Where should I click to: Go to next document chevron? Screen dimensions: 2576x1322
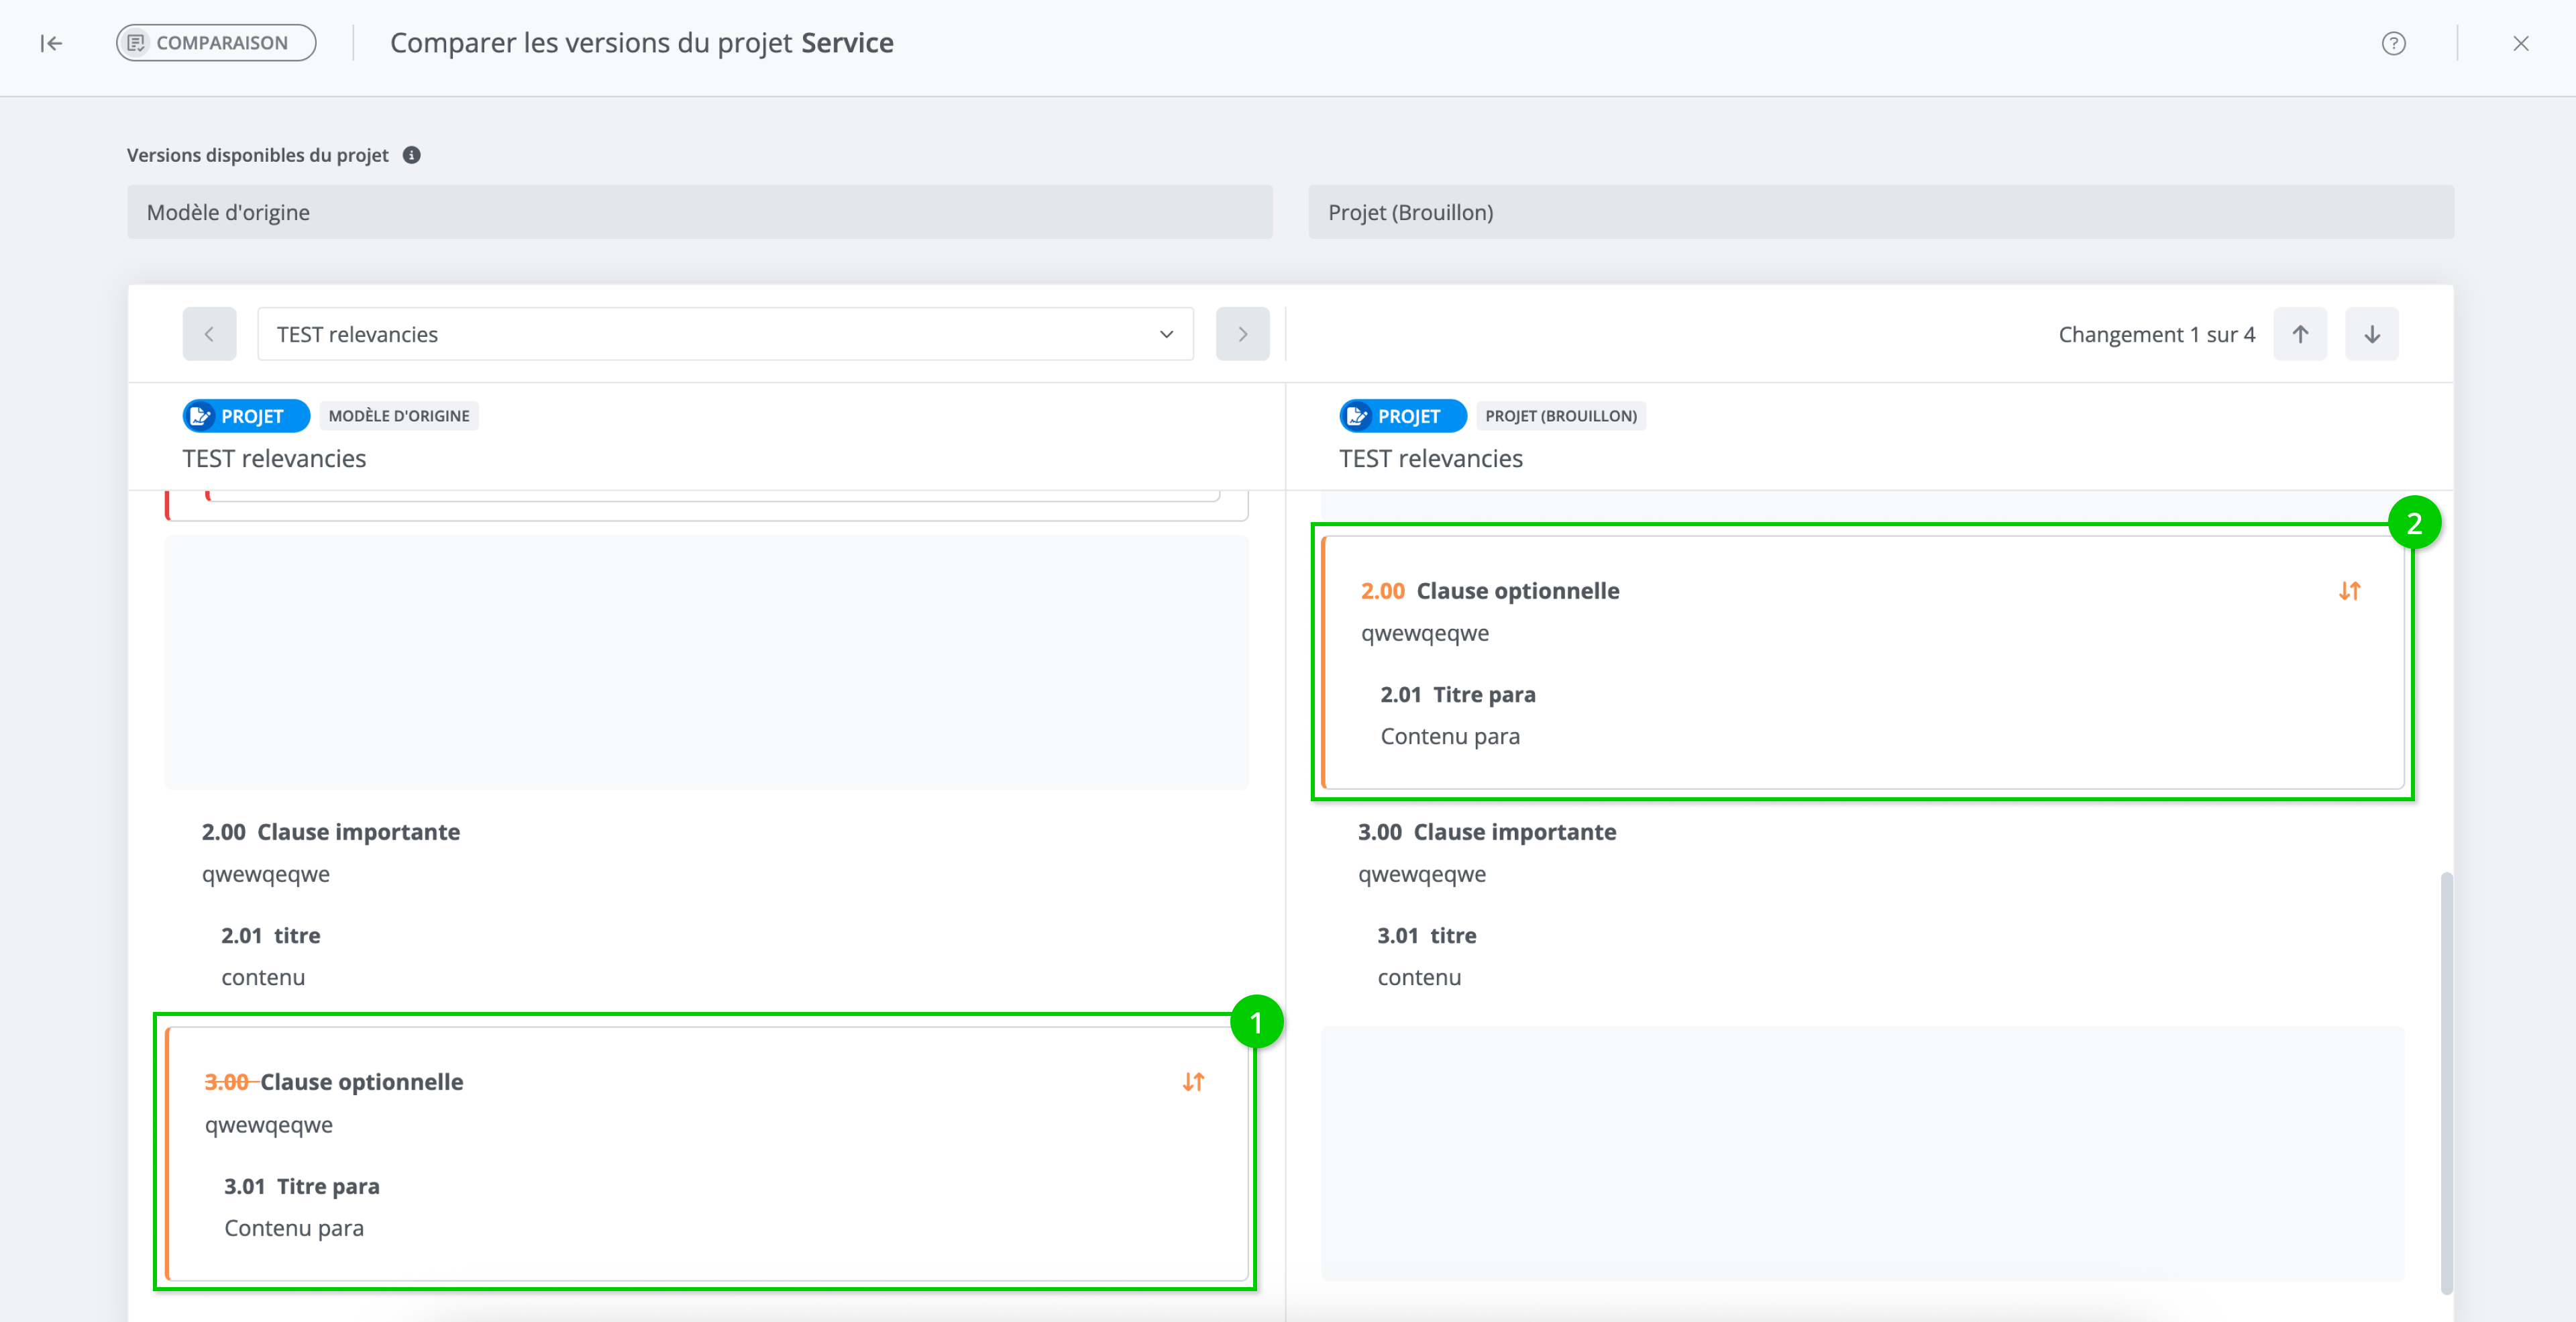pos(1242,334)
